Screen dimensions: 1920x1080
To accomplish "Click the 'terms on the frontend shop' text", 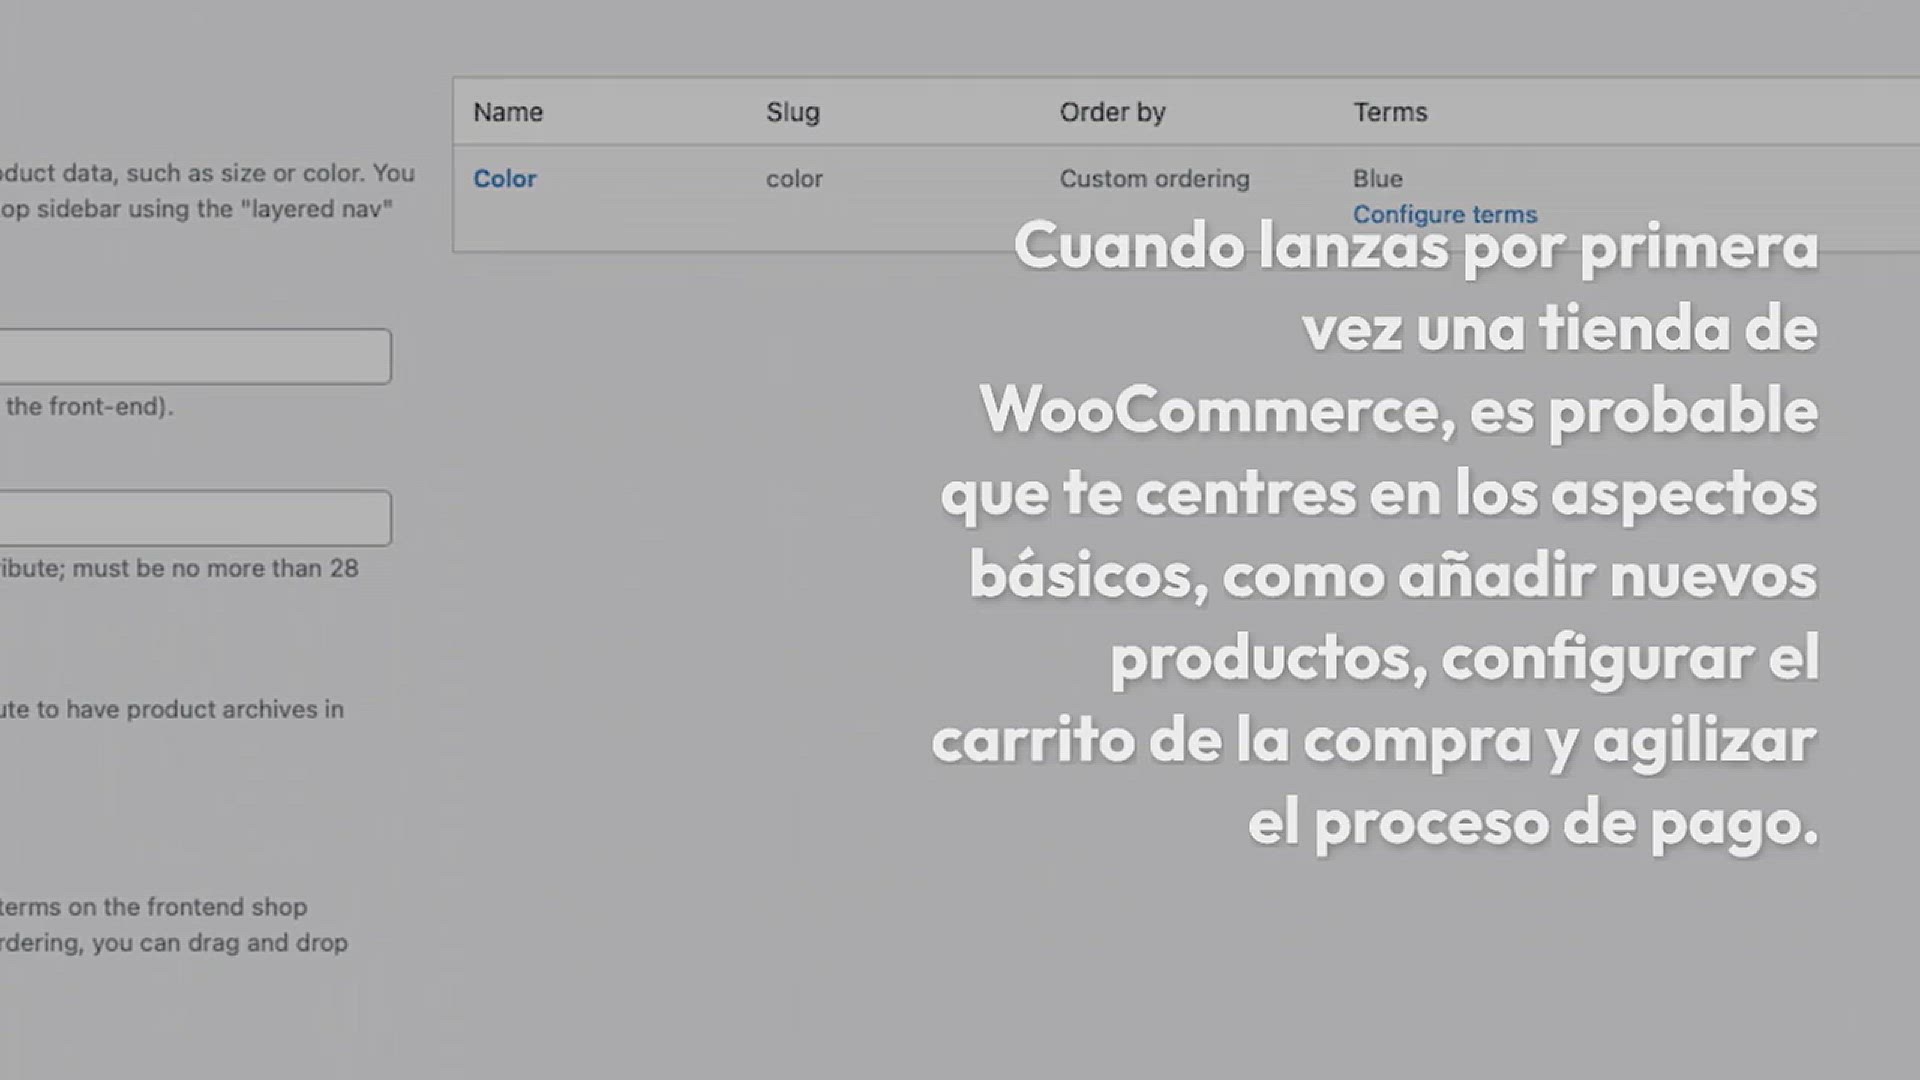I will [152, 907].
